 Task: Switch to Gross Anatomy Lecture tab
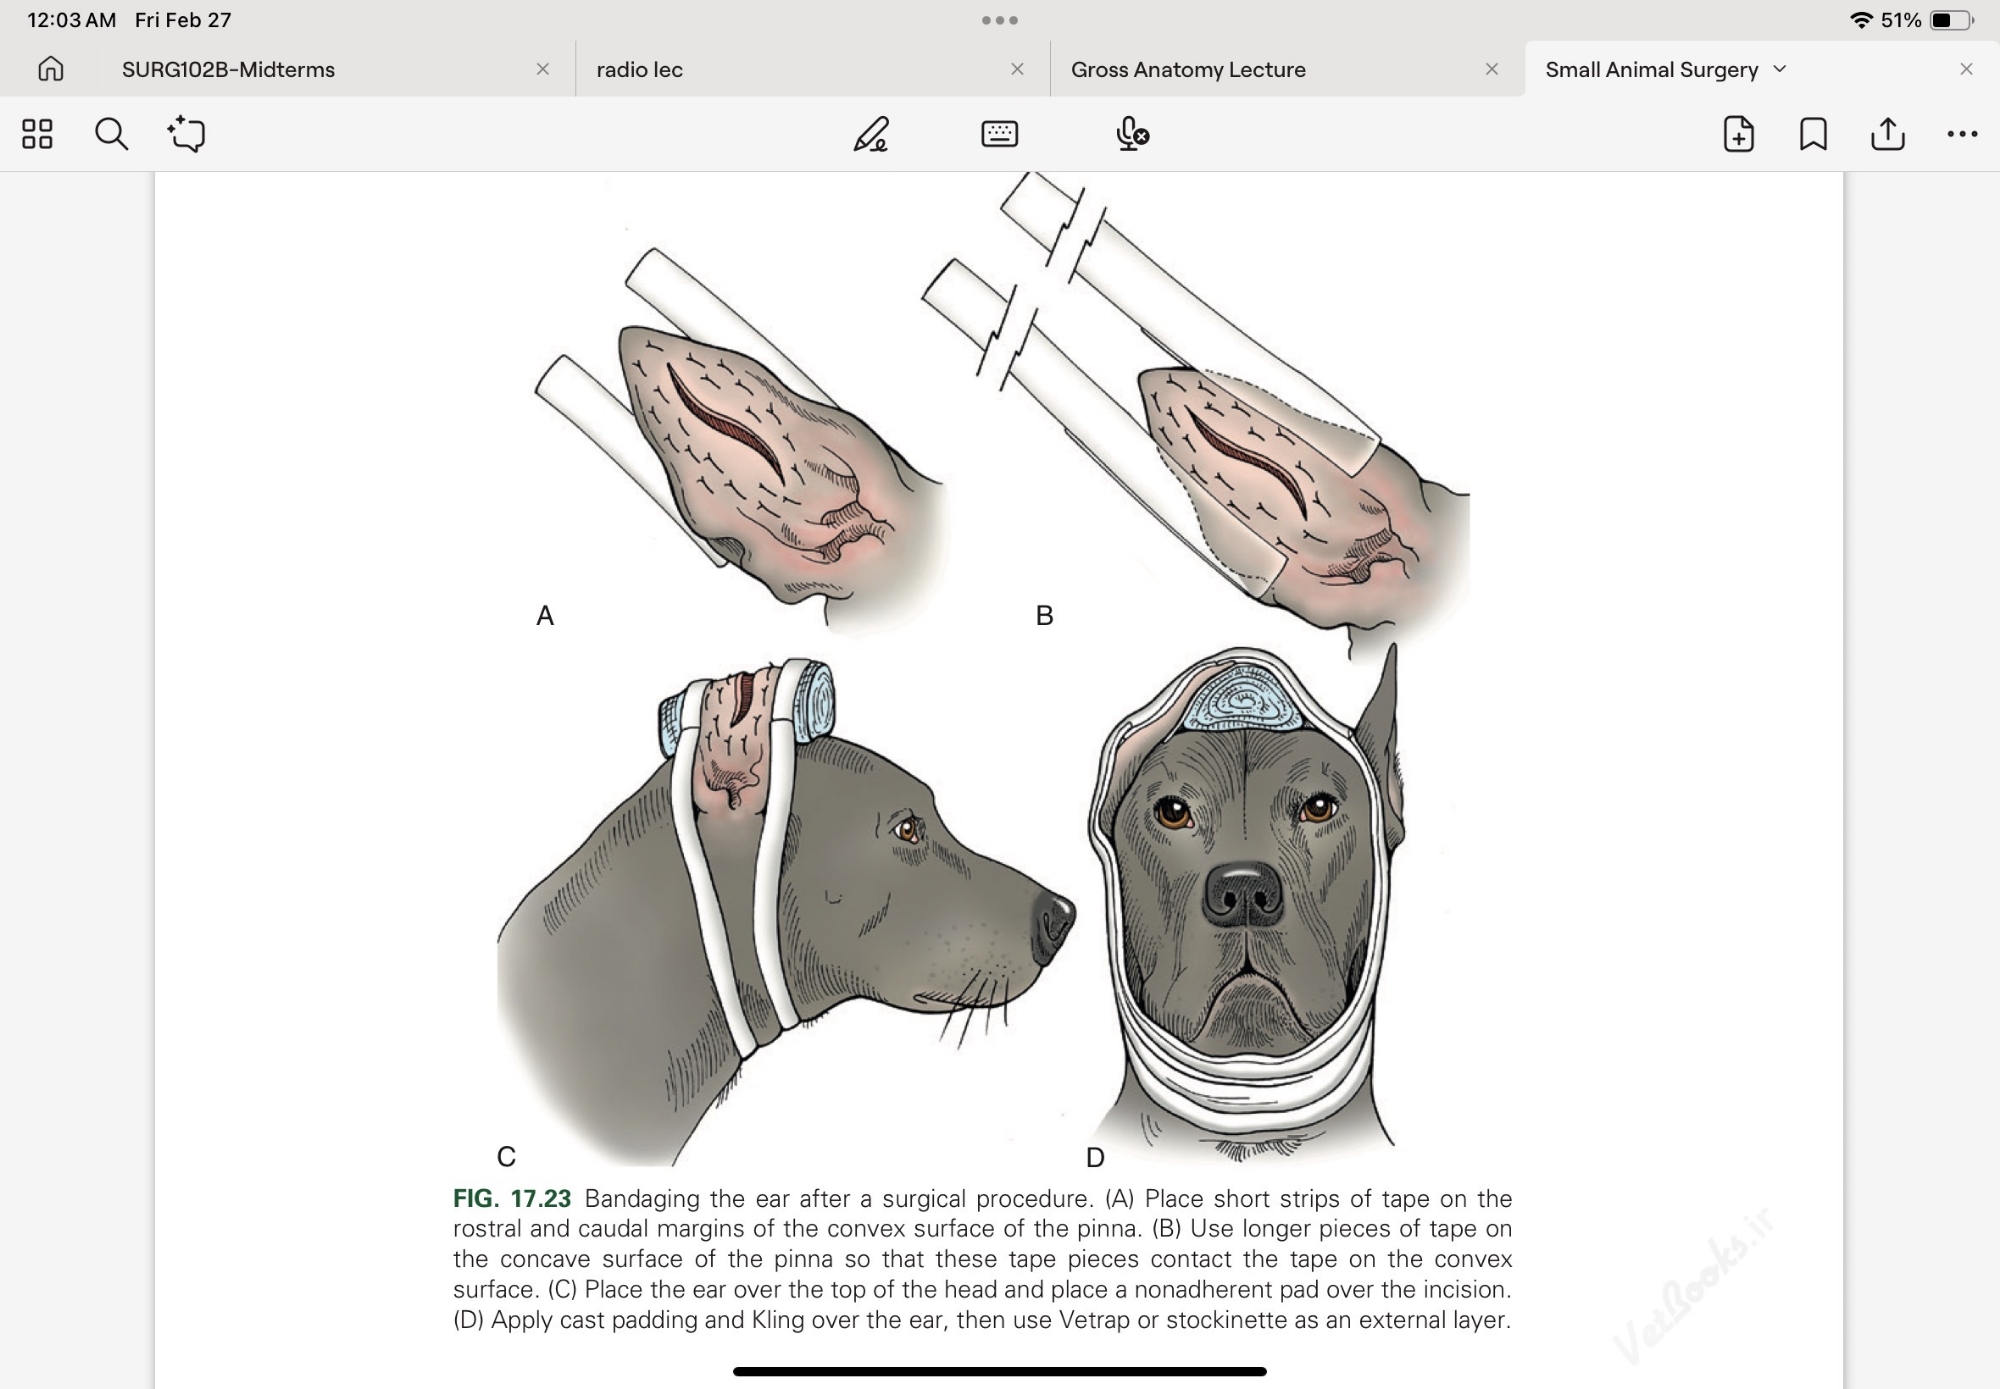tap(1188, 70)
